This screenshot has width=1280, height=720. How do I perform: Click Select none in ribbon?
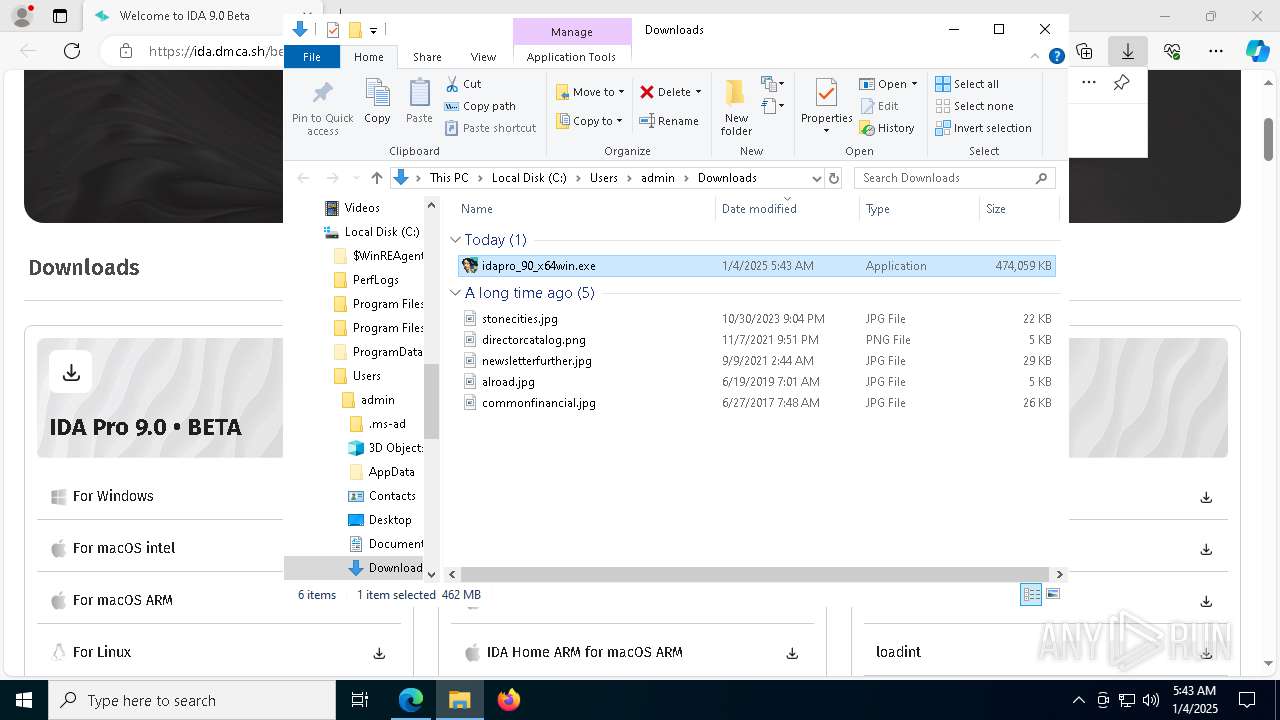(x=975, y=106)
